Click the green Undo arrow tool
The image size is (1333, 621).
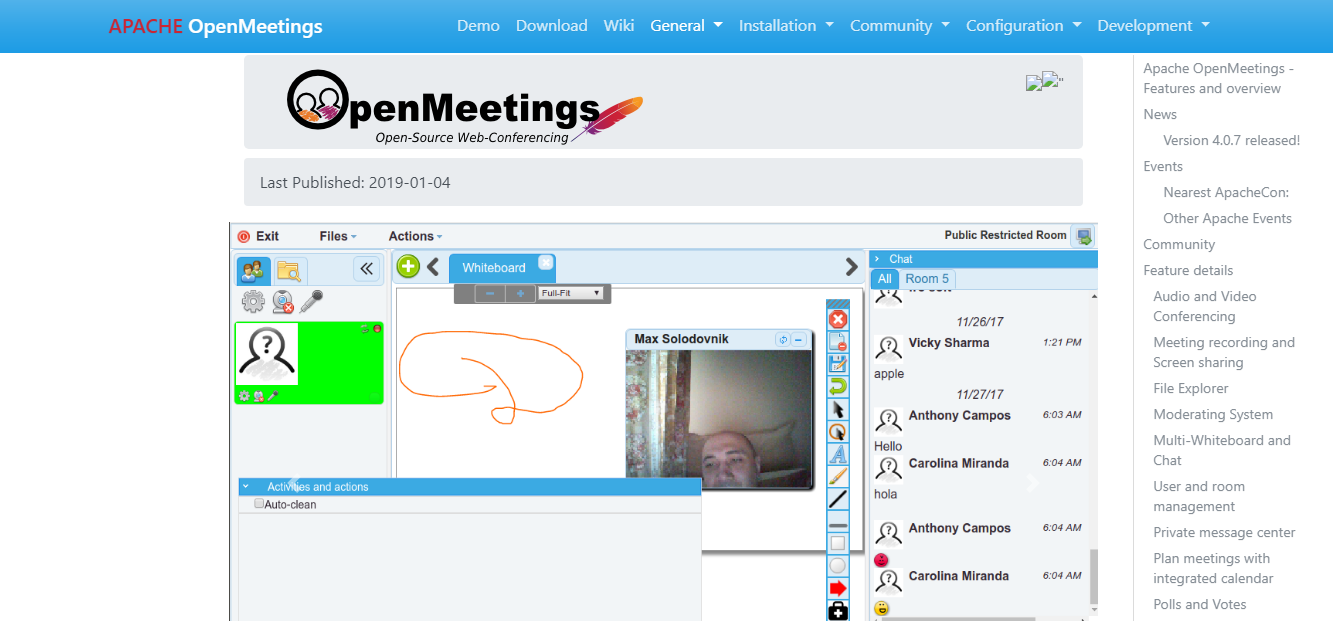coord(838,386)
